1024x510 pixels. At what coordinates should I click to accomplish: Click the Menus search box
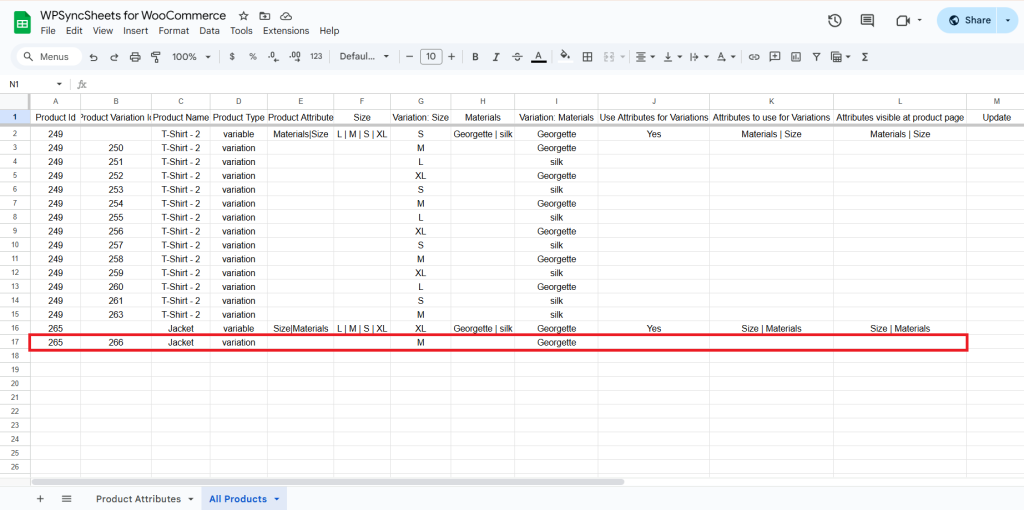(x=50, y=57)
